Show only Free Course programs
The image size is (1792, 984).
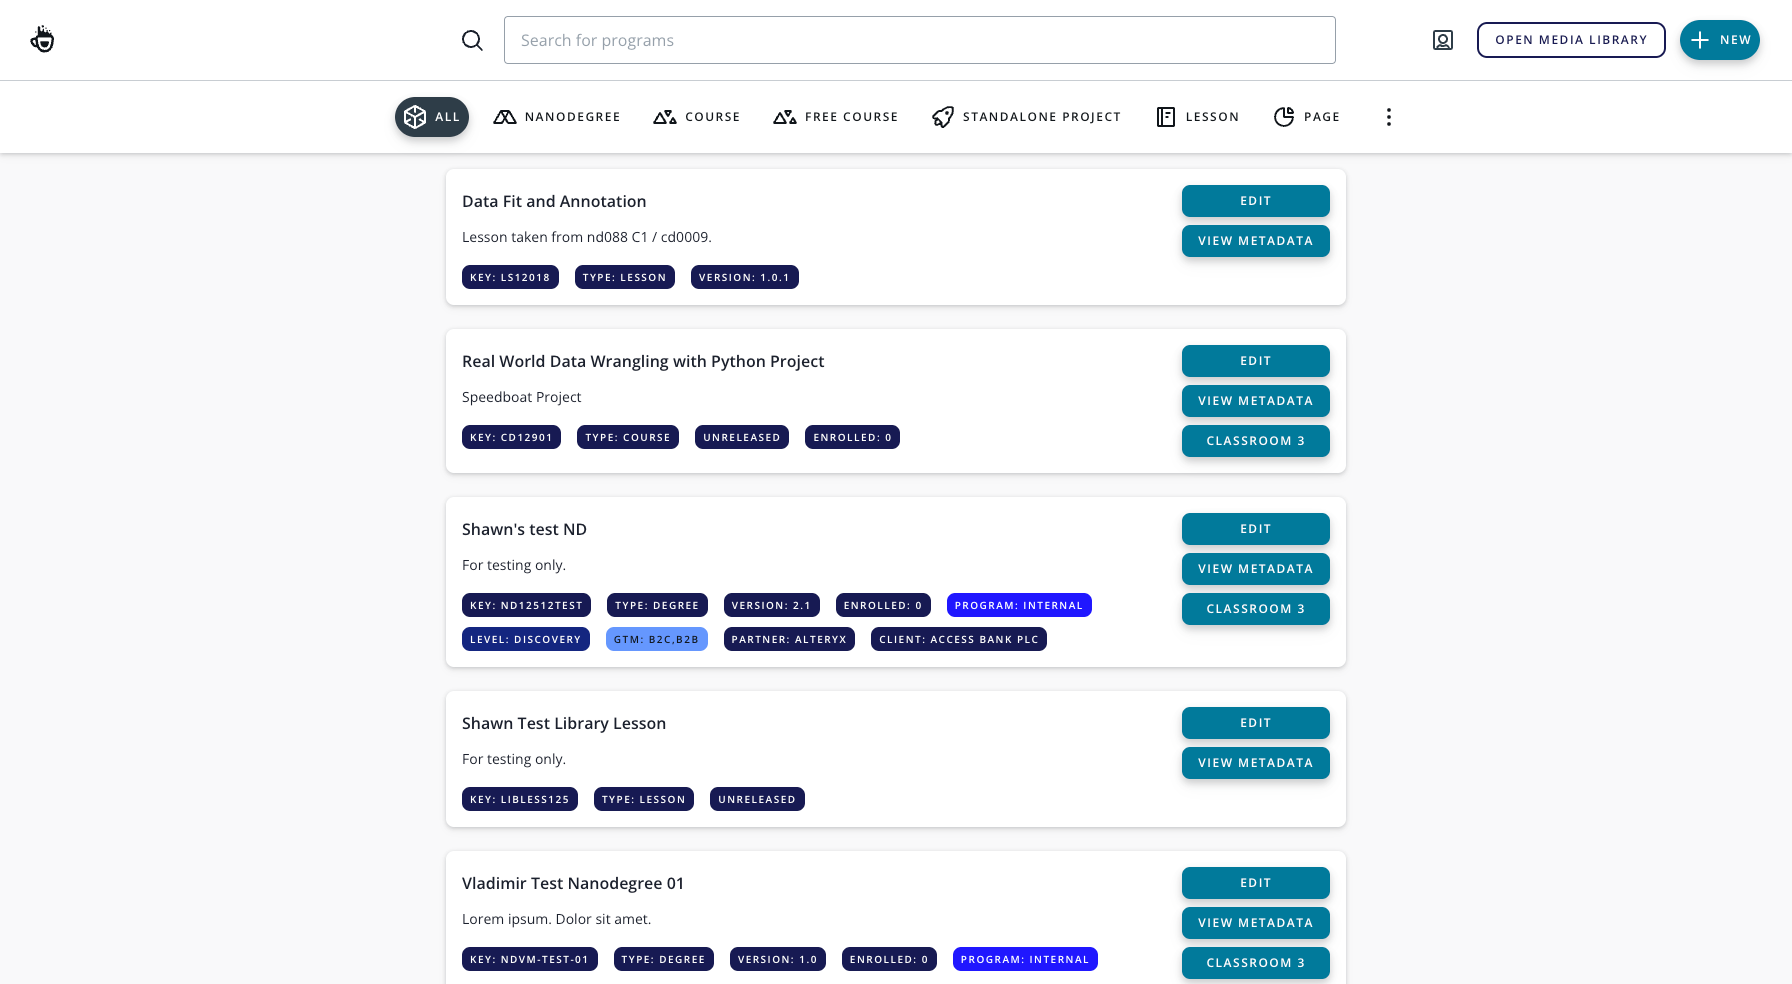coord(836,117)
